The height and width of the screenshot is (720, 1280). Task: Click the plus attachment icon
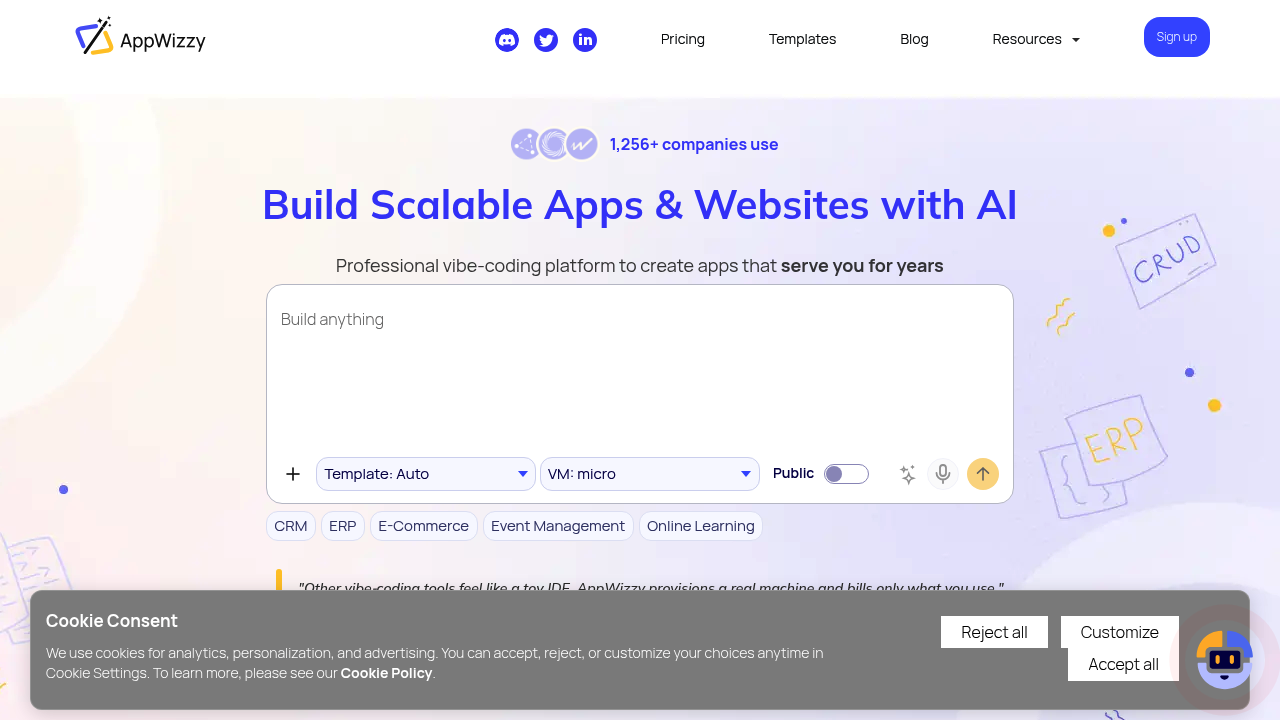(x=292, y=474)
